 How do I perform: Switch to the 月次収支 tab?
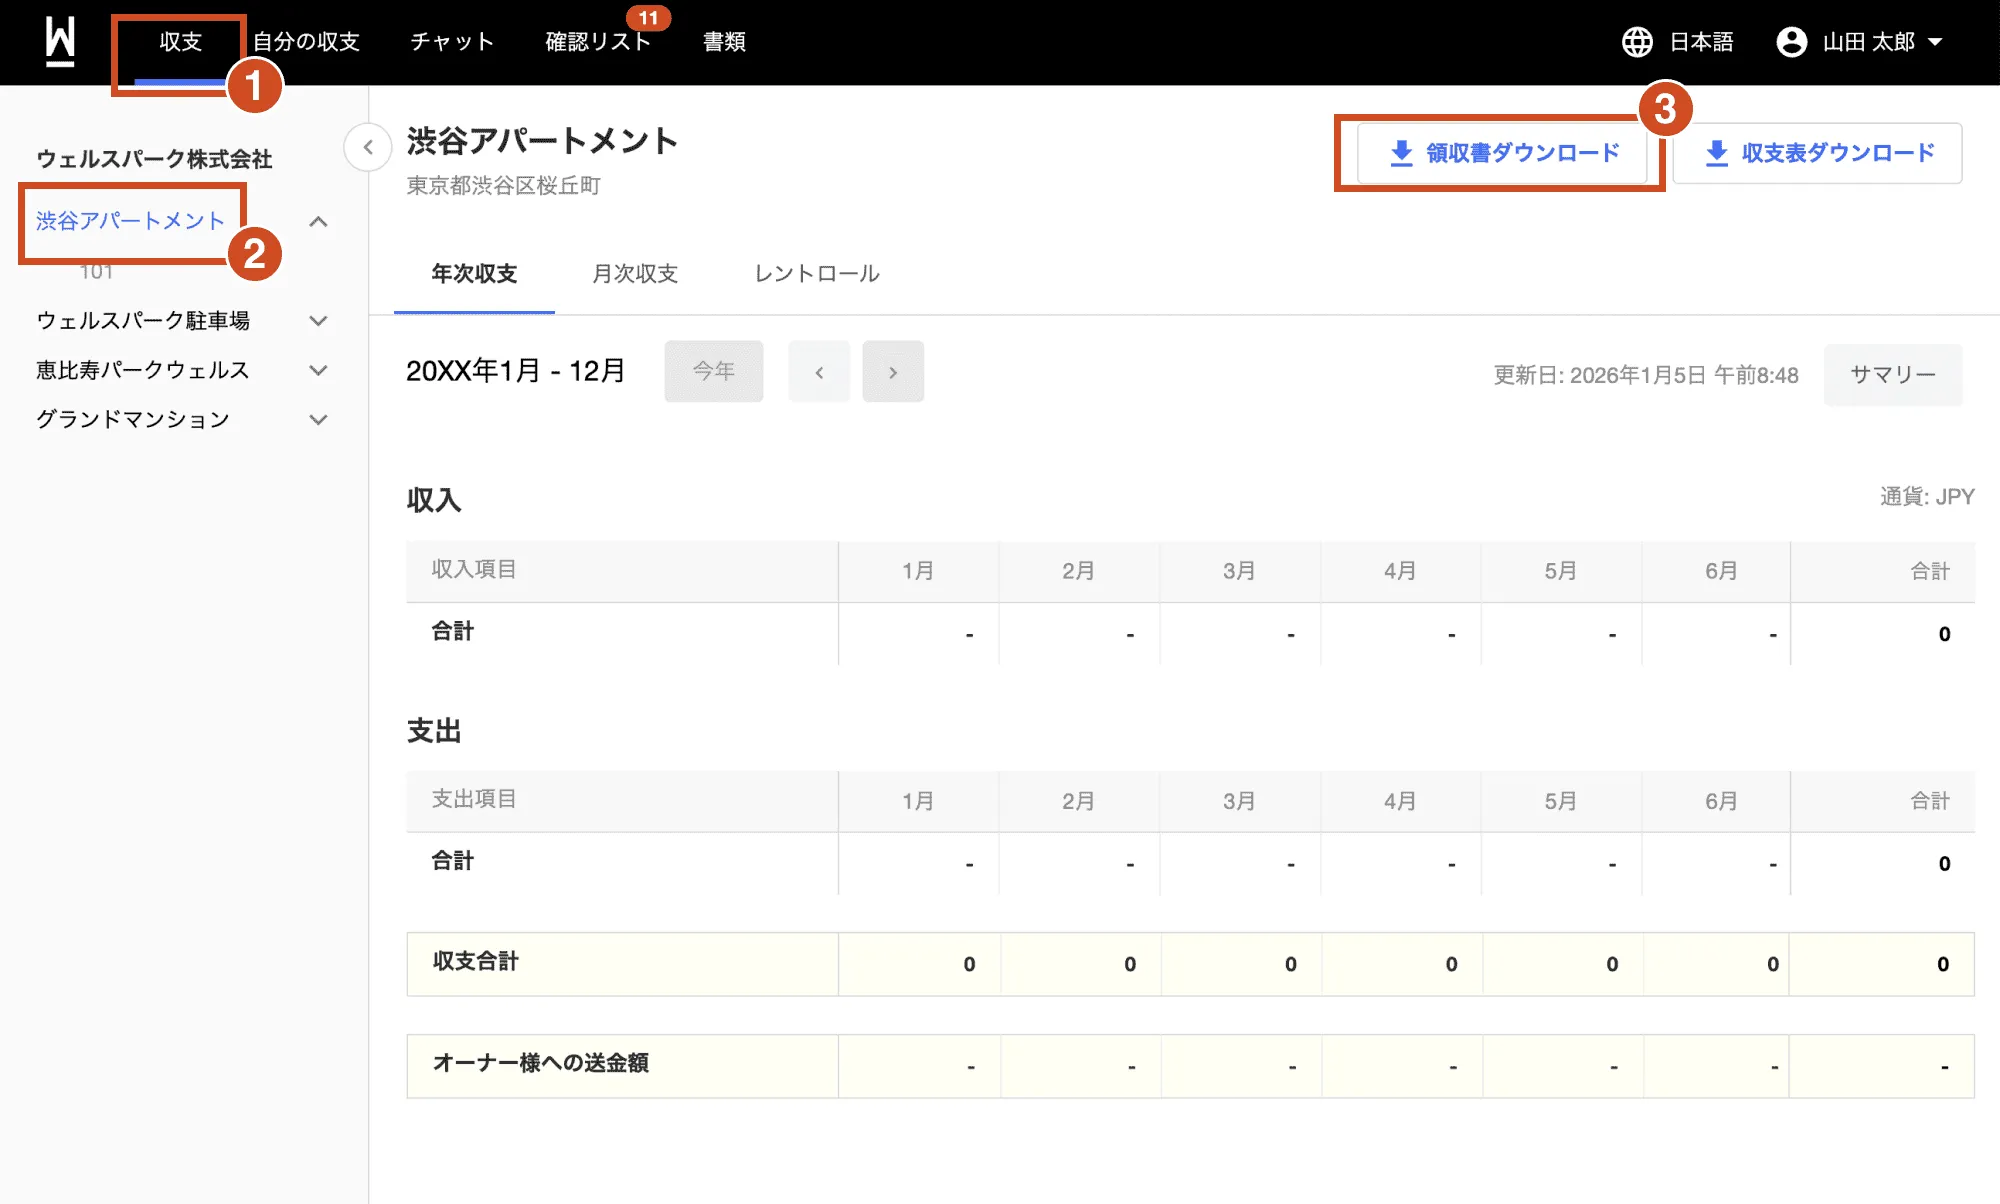635,274
